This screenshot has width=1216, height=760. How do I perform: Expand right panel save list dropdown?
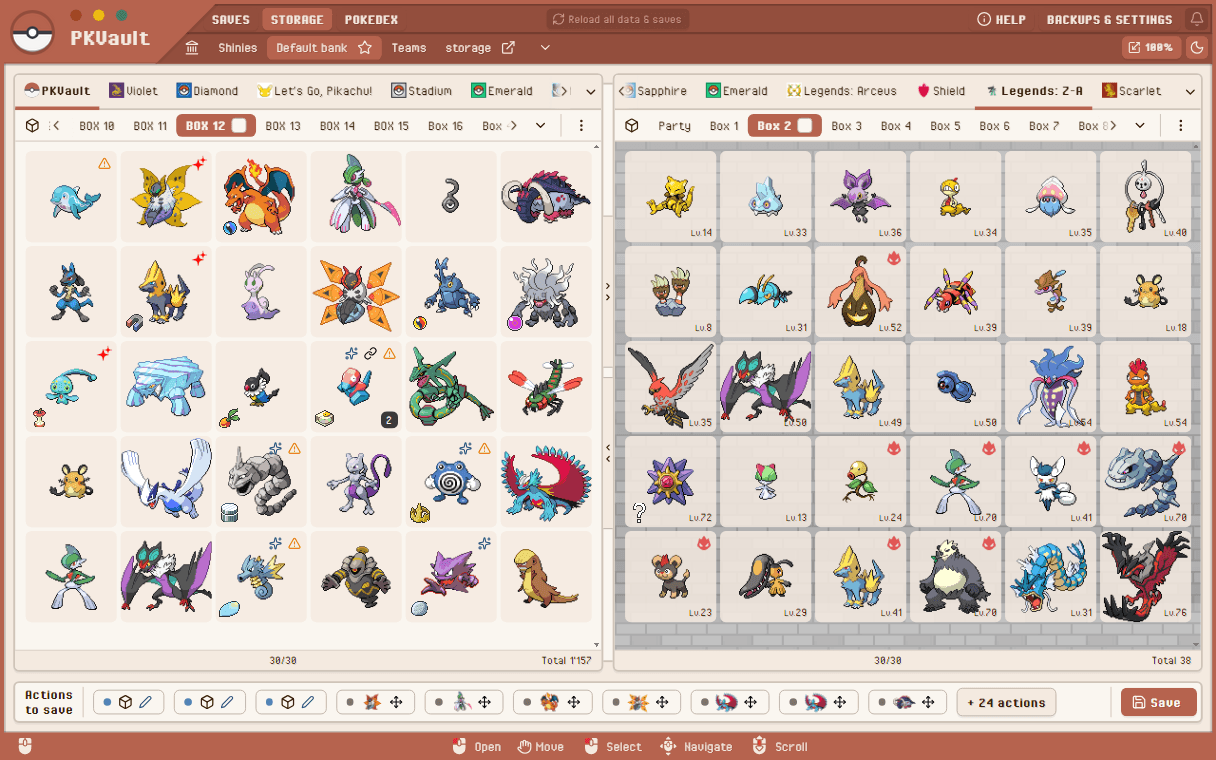tap(1190, 91)
